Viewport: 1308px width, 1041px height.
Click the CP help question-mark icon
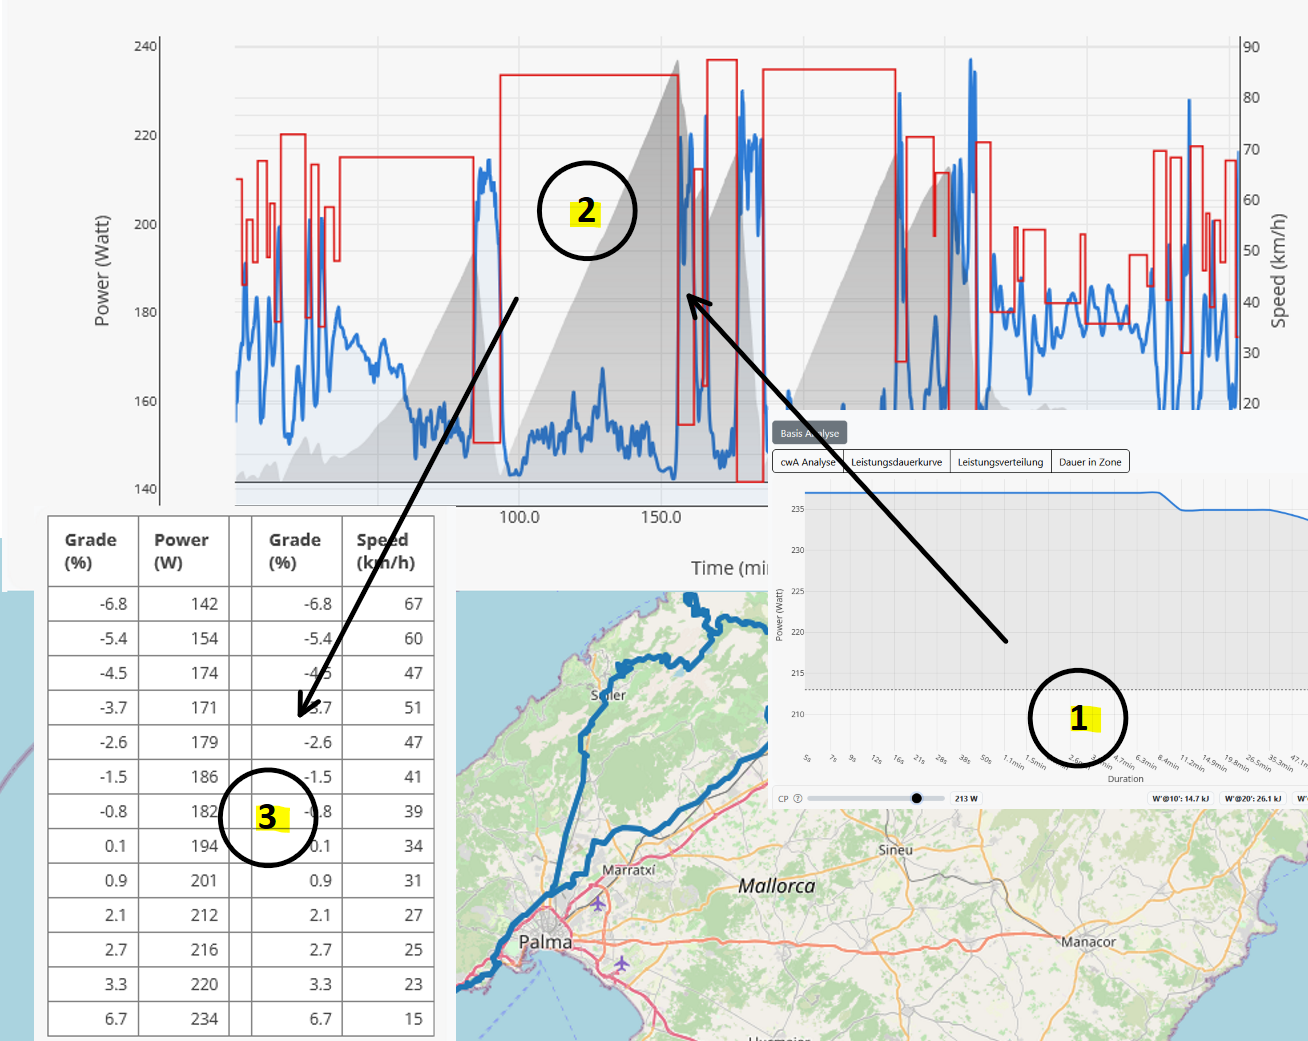[x=797, y=798]
